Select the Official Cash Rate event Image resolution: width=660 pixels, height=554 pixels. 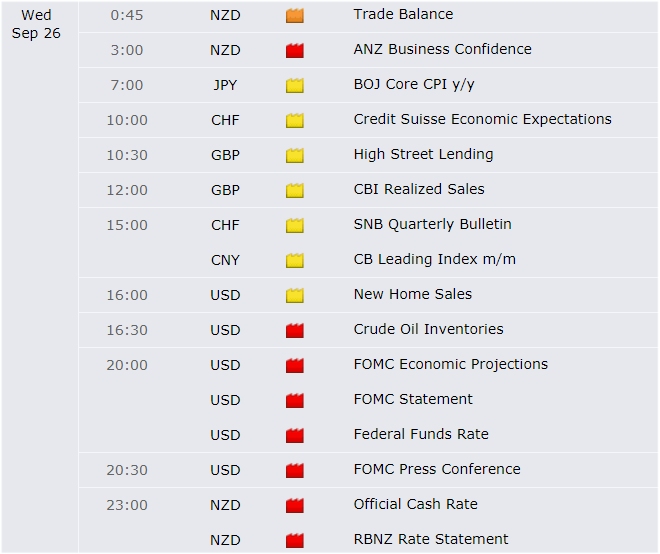point(415,504)
